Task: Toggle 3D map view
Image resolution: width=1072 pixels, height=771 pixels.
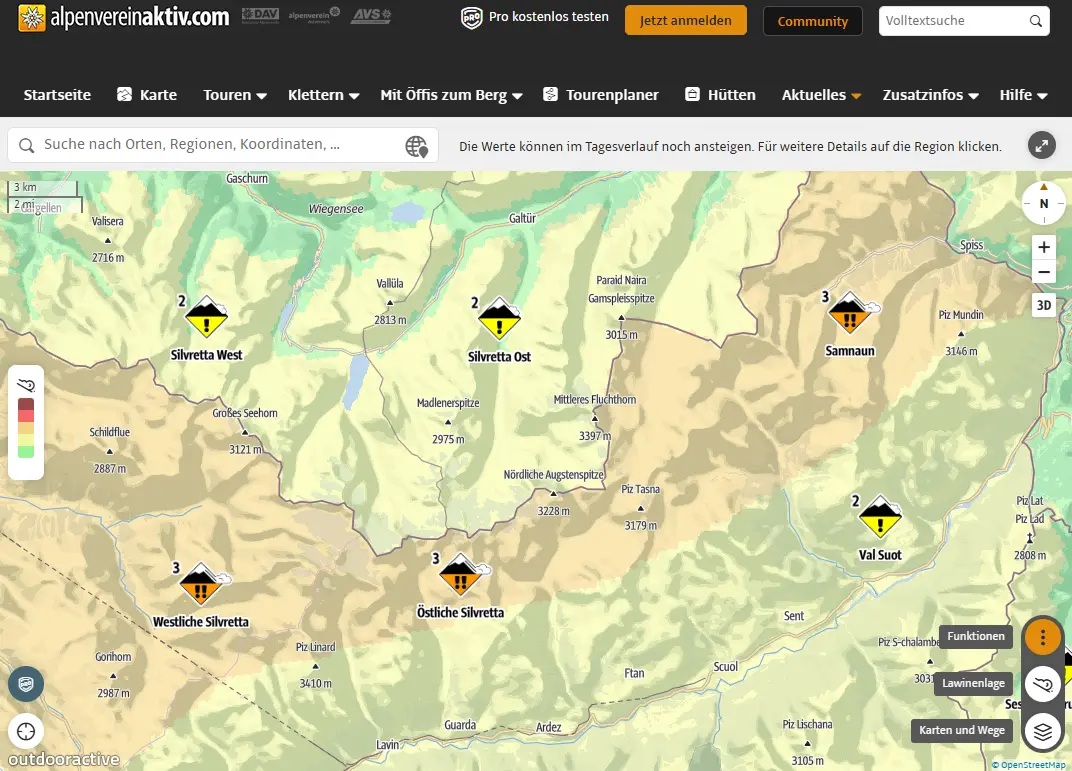Action: (x=1043, y=306)
